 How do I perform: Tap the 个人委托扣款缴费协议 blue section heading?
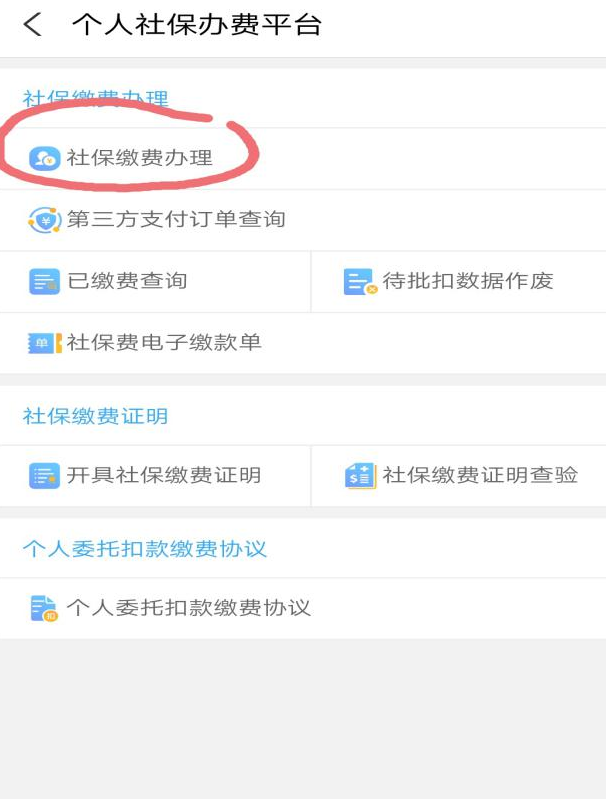[145, 549]
